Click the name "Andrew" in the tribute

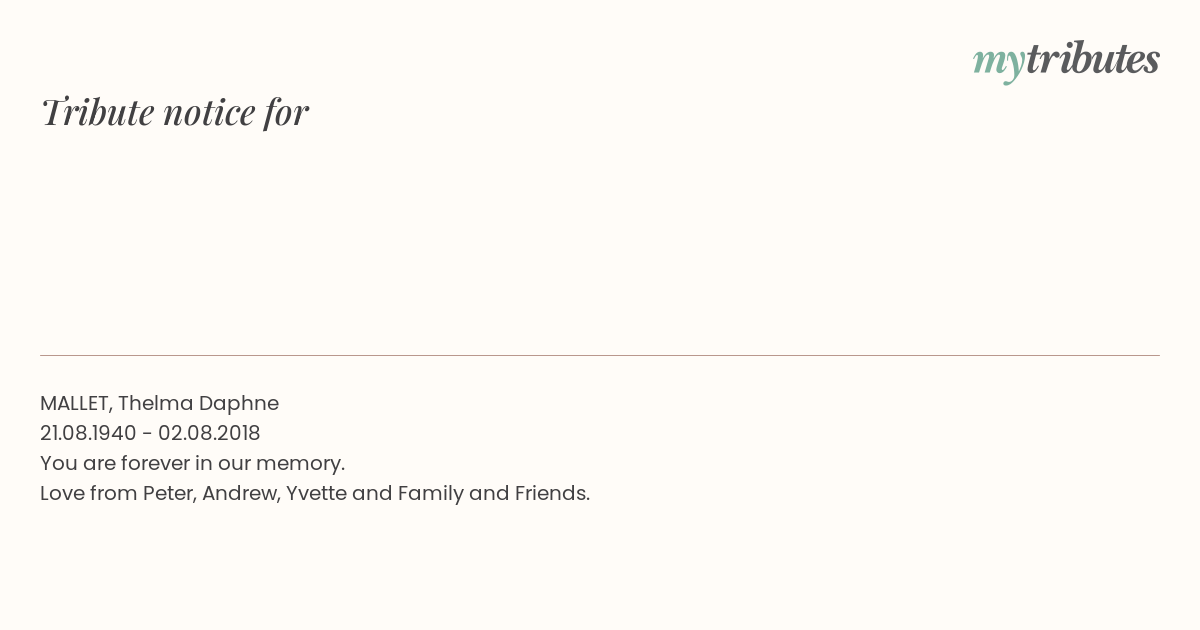(239, 494)
